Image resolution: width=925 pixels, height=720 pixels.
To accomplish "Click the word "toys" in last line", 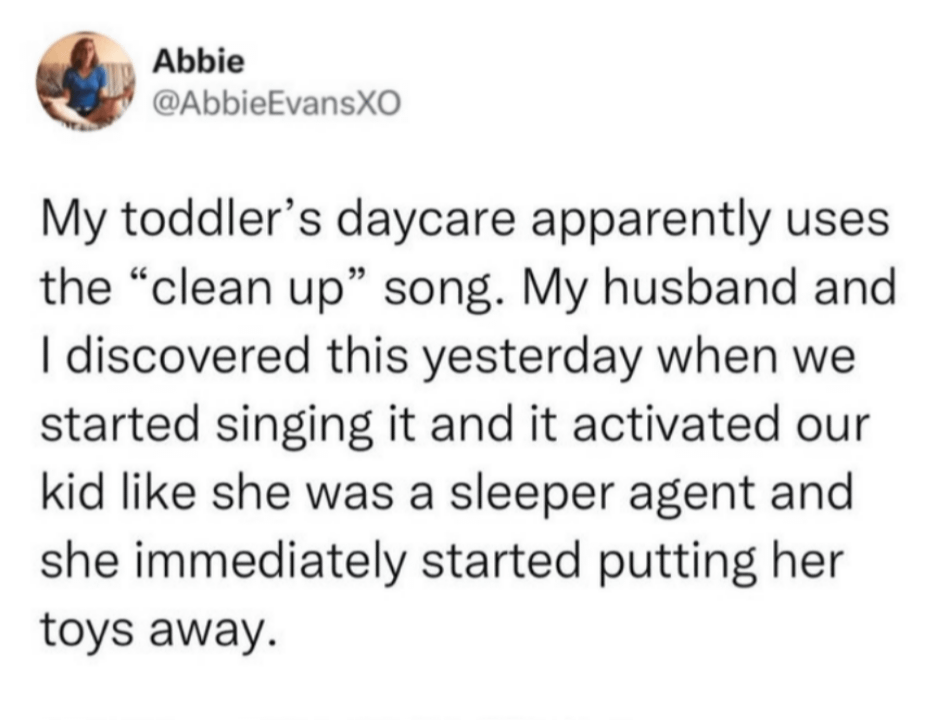I will click(86, 630).
